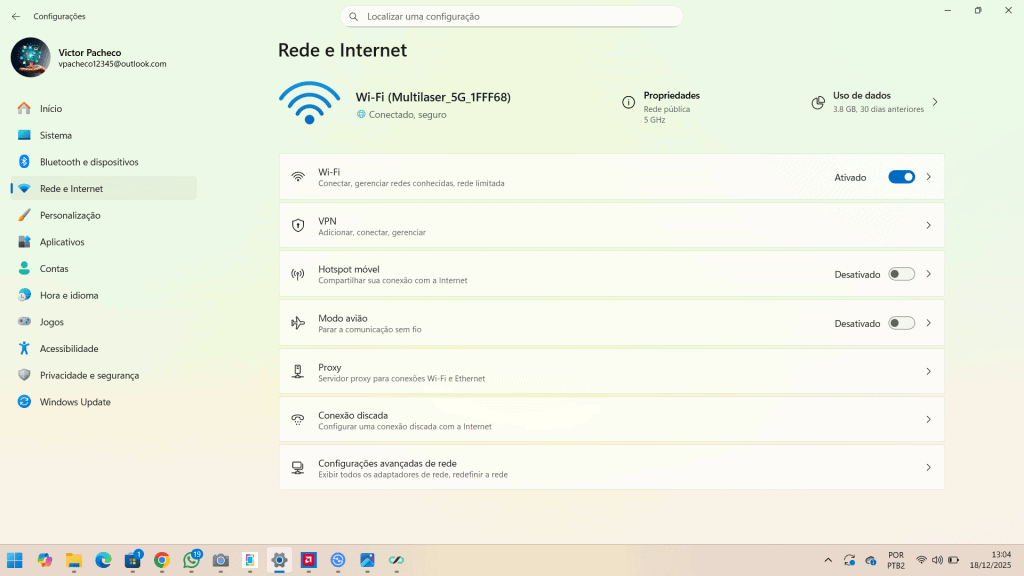
Task: Open Configurações avançadas de rede
Action: click(x=611, y=467)
